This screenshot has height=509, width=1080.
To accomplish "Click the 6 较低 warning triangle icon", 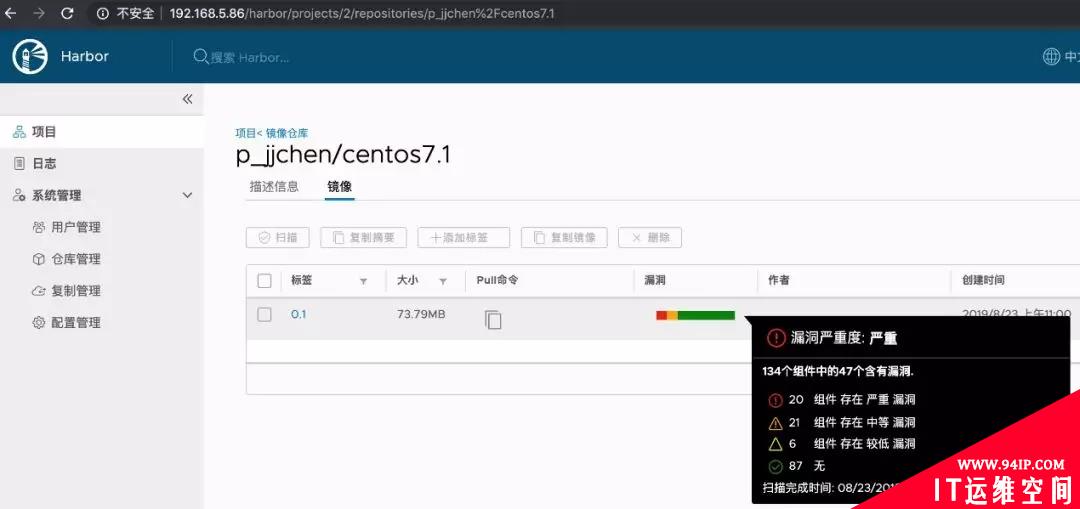I will (776, 444).
